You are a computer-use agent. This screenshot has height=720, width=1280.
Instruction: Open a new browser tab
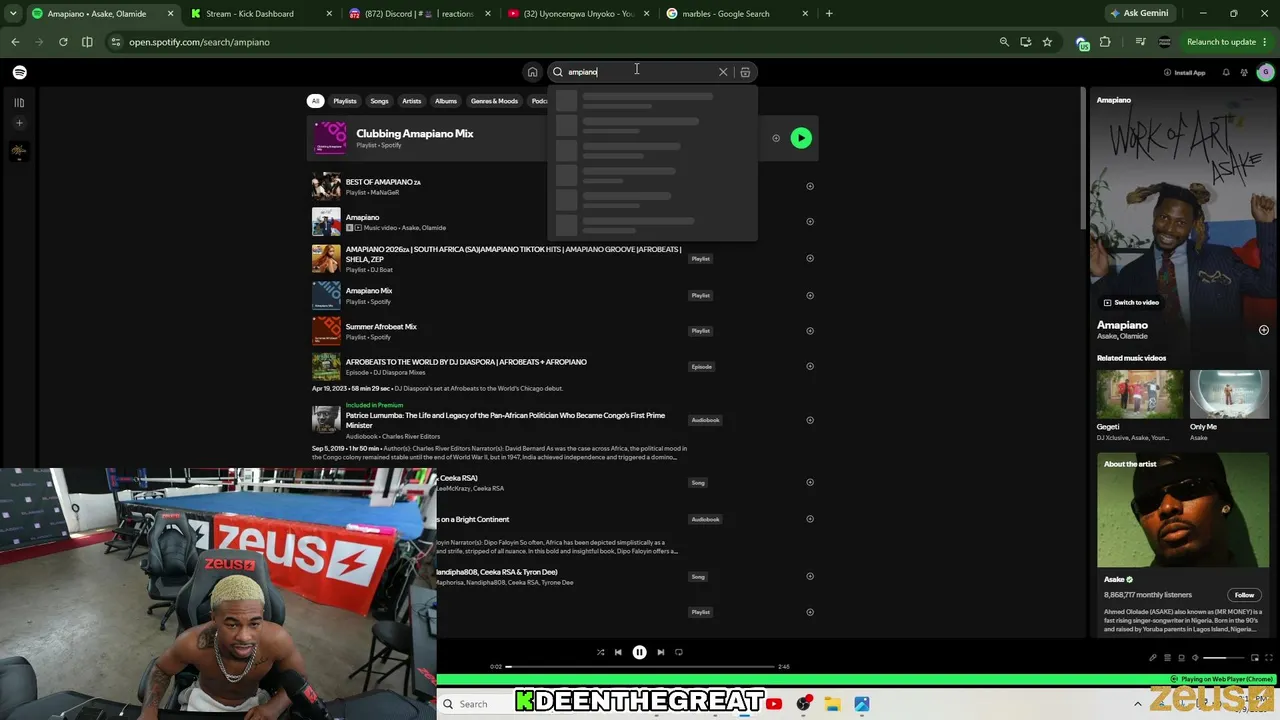pyautogui.click(x=829, y=14)
